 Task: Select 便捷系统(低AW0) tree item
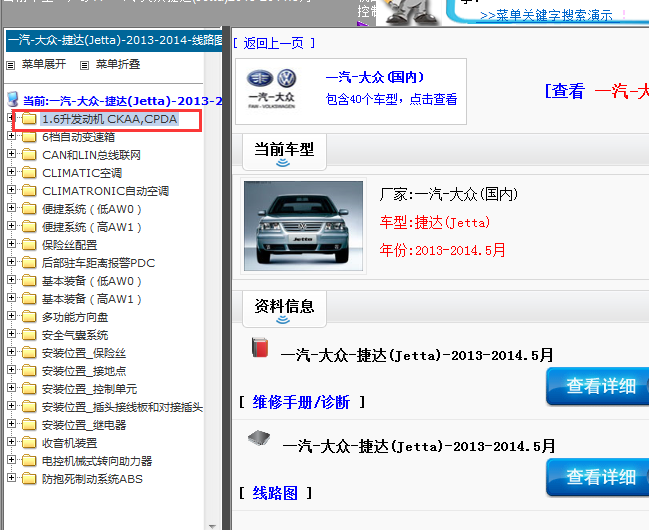[x=91, y=209]
